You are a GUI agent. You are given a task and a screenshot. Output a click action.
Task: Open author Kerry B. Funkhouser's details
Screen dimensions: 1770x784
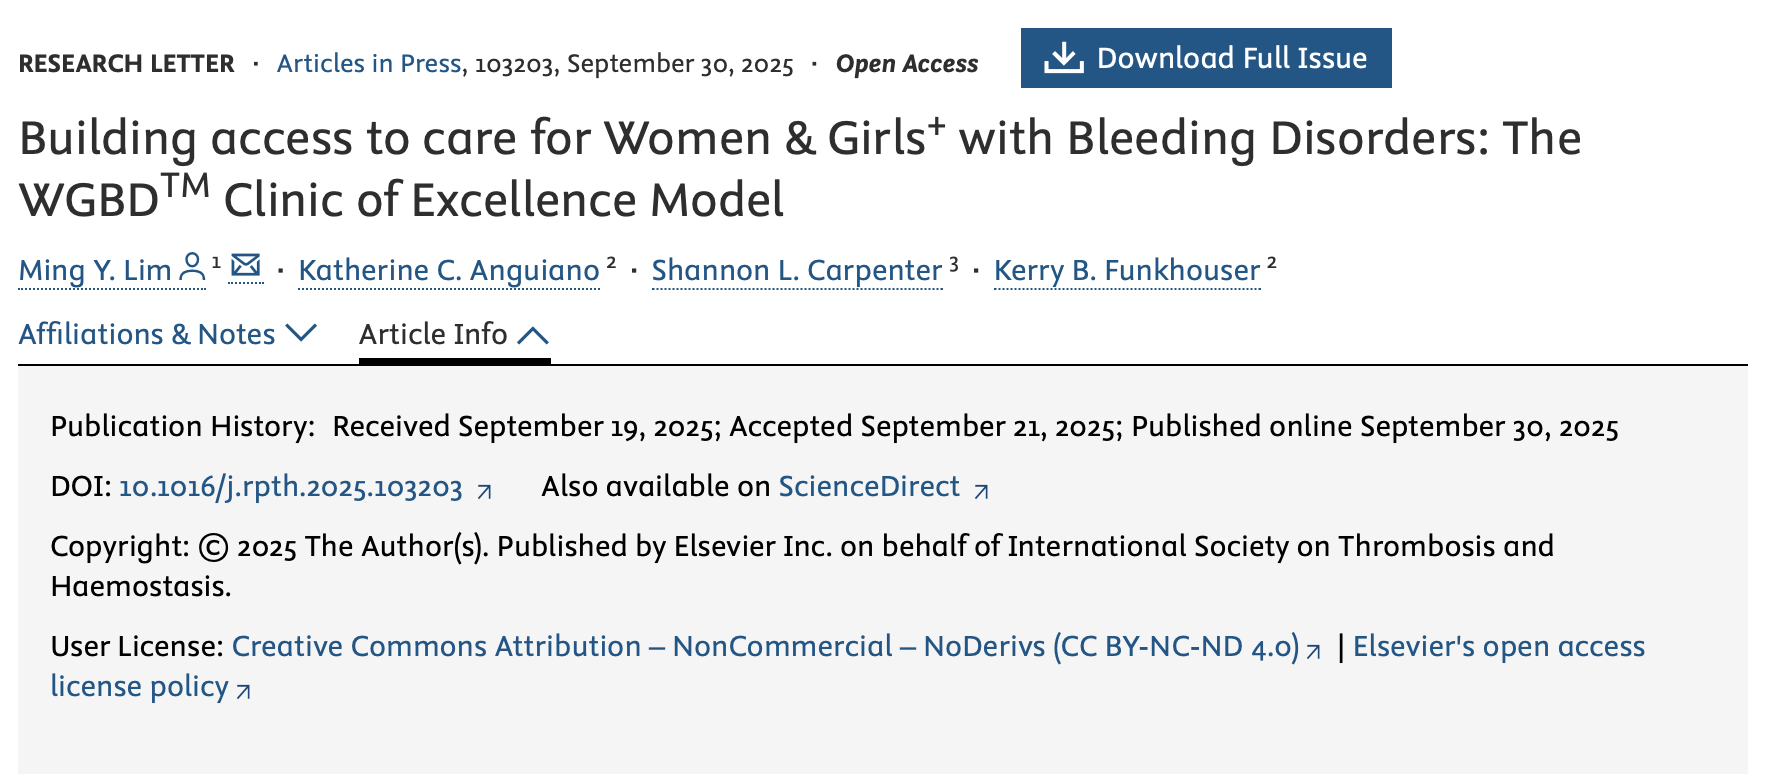coord(1127,270)
